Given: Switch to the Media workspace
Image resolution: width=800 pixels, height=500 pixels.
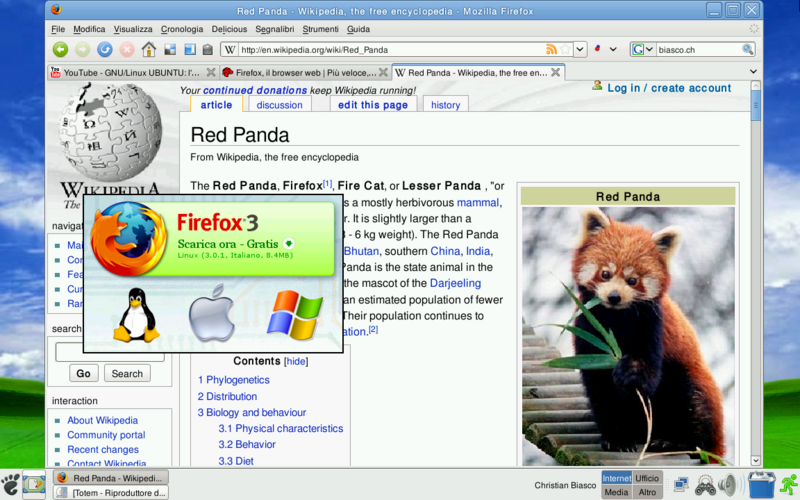Looking at the screenshot, I should point(616,492).
